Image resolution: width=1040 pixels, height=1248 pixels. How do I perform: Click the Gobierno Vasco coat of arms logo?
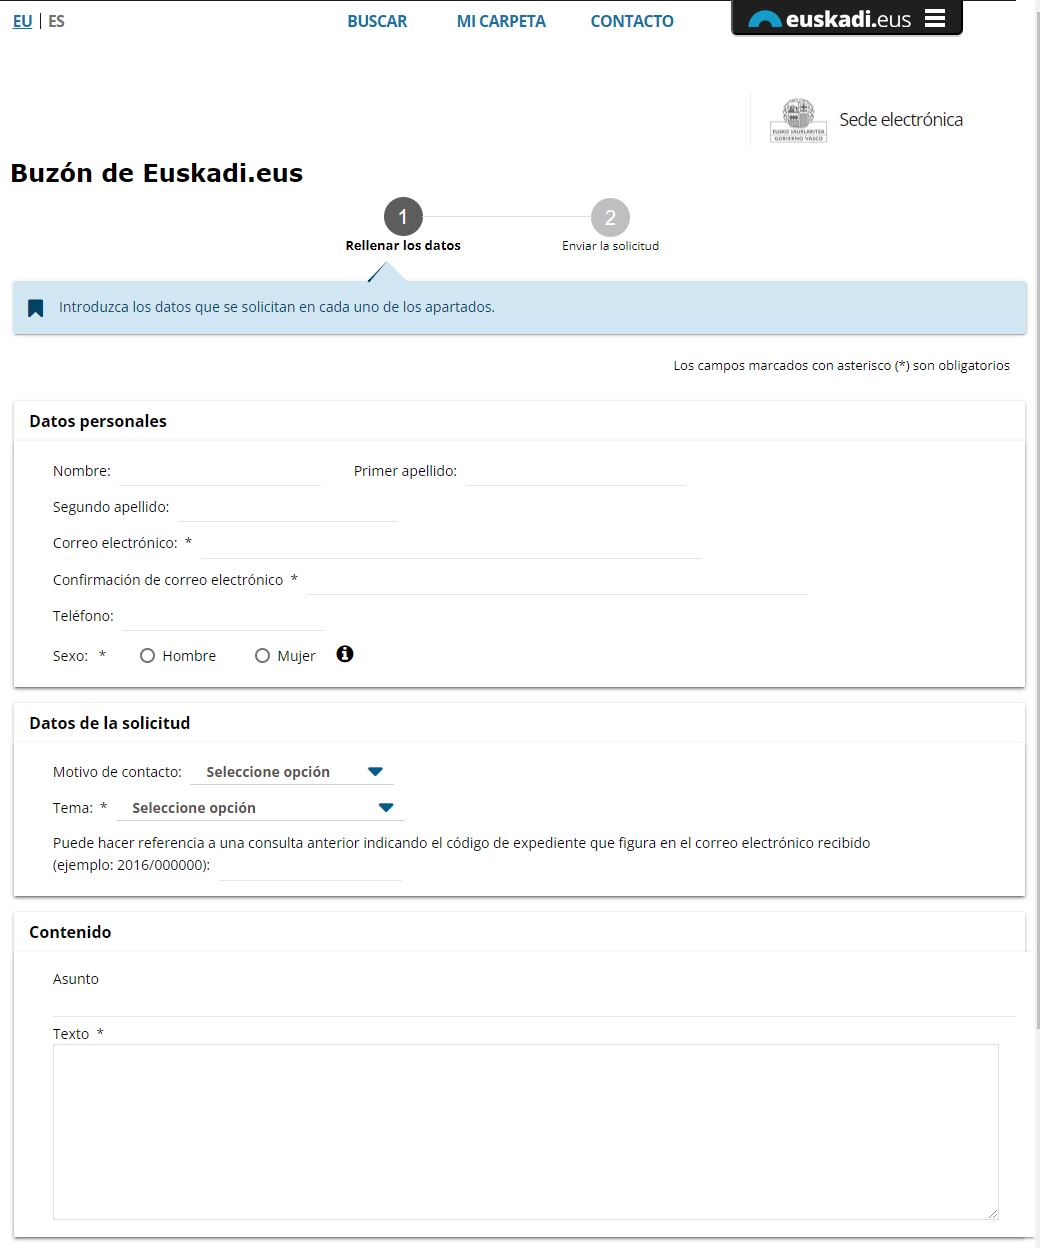(x=798, y=120)
